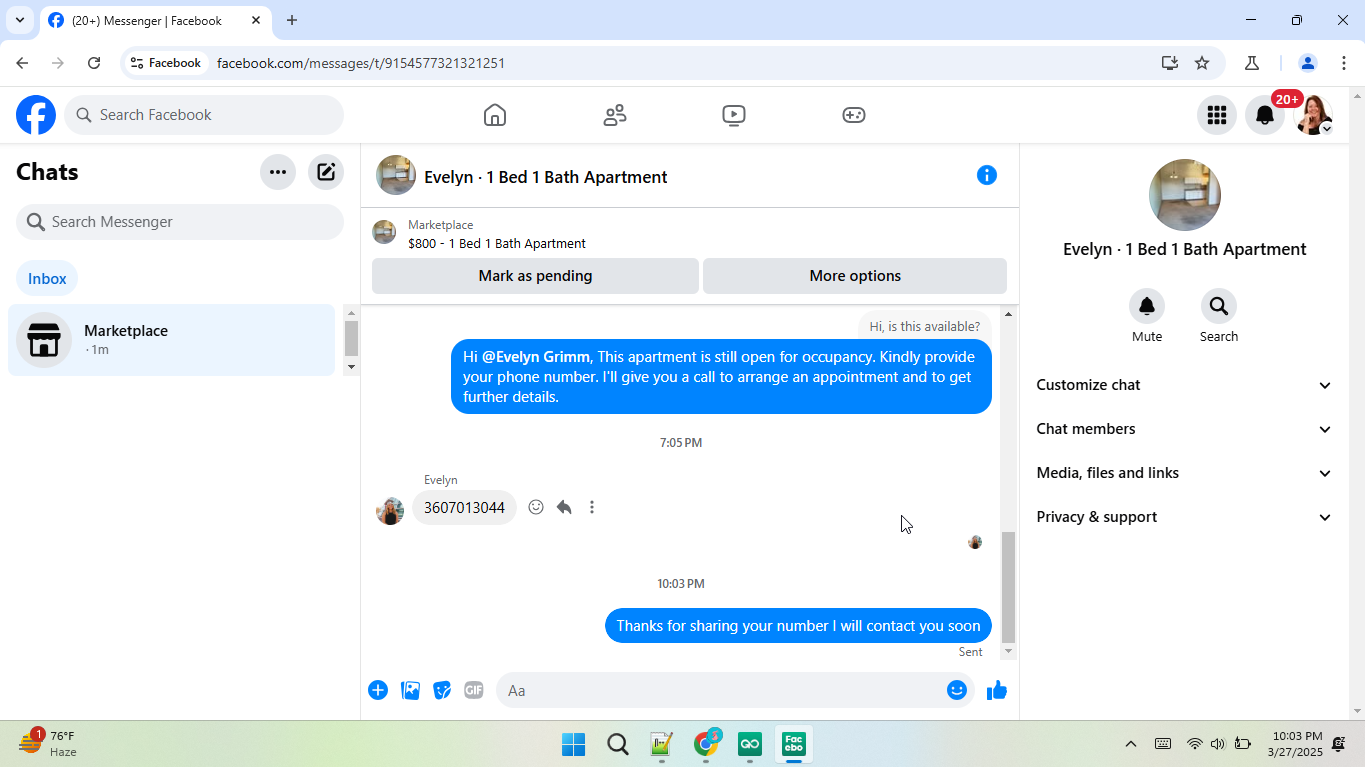Open the emoji picker in message box
This screenshot has width=1365, height=767.
click(957, 690)
